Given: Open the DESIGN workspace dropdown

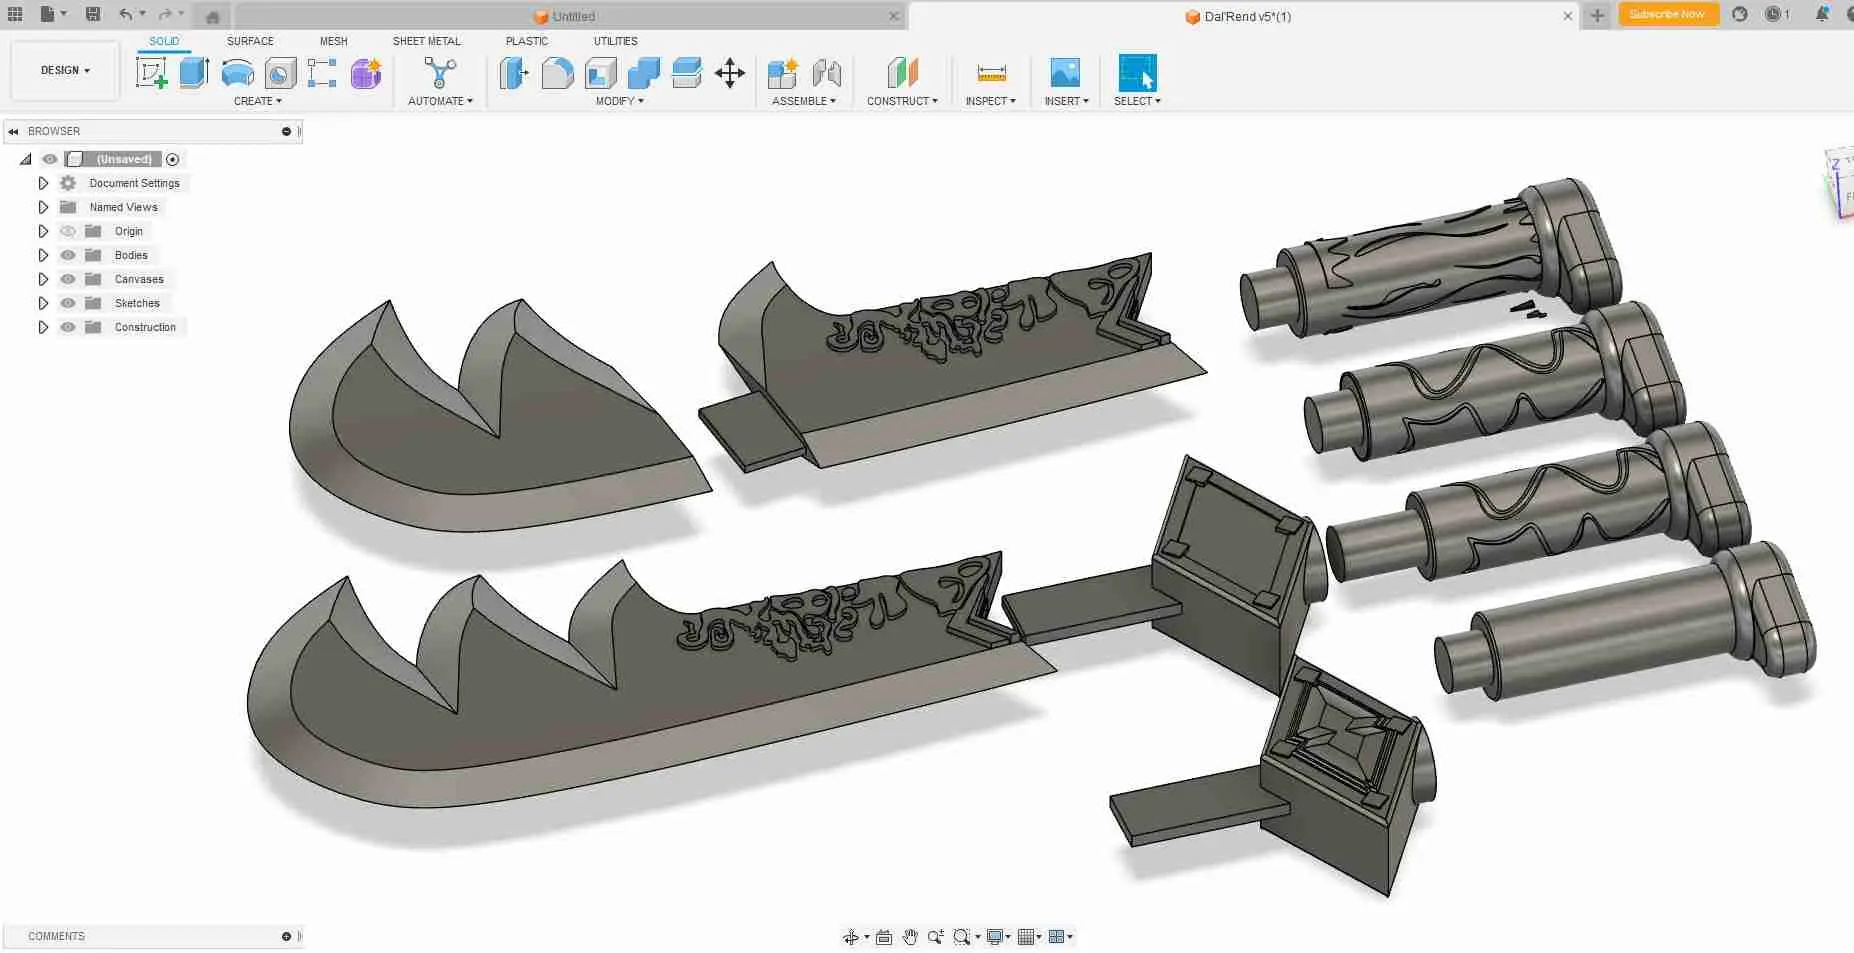Looking at the screenshot, I should (65, 70).
